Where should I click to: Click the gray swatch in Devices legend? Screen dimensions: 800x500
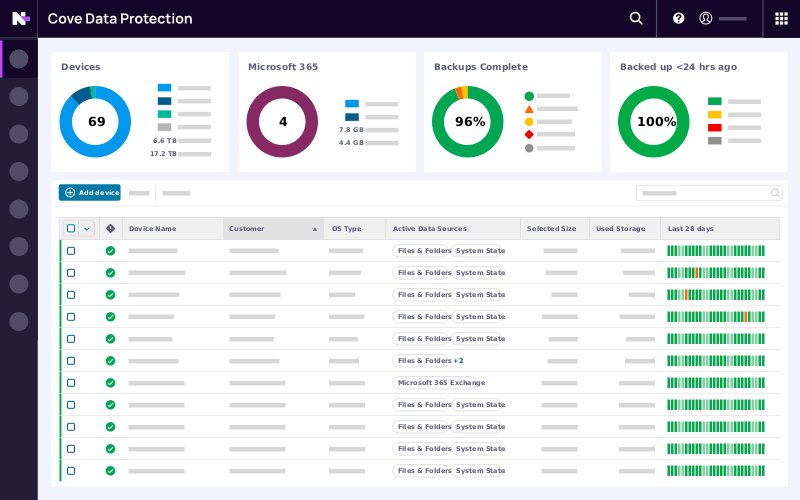coord(164,127)
